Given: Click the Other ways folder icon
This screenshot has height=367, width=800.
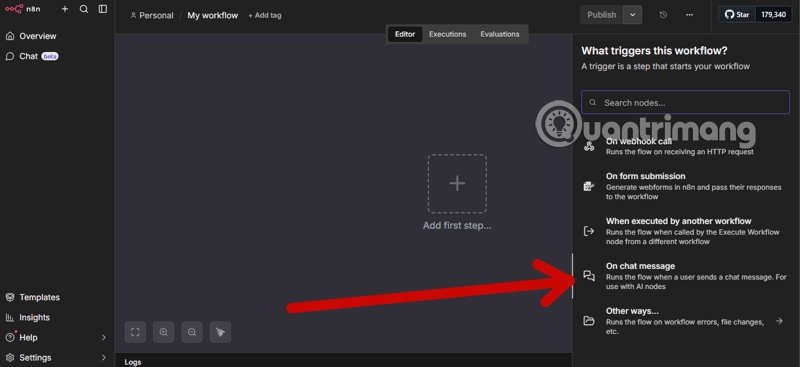Looking at the screenshot, I should (x=589, y=321).
